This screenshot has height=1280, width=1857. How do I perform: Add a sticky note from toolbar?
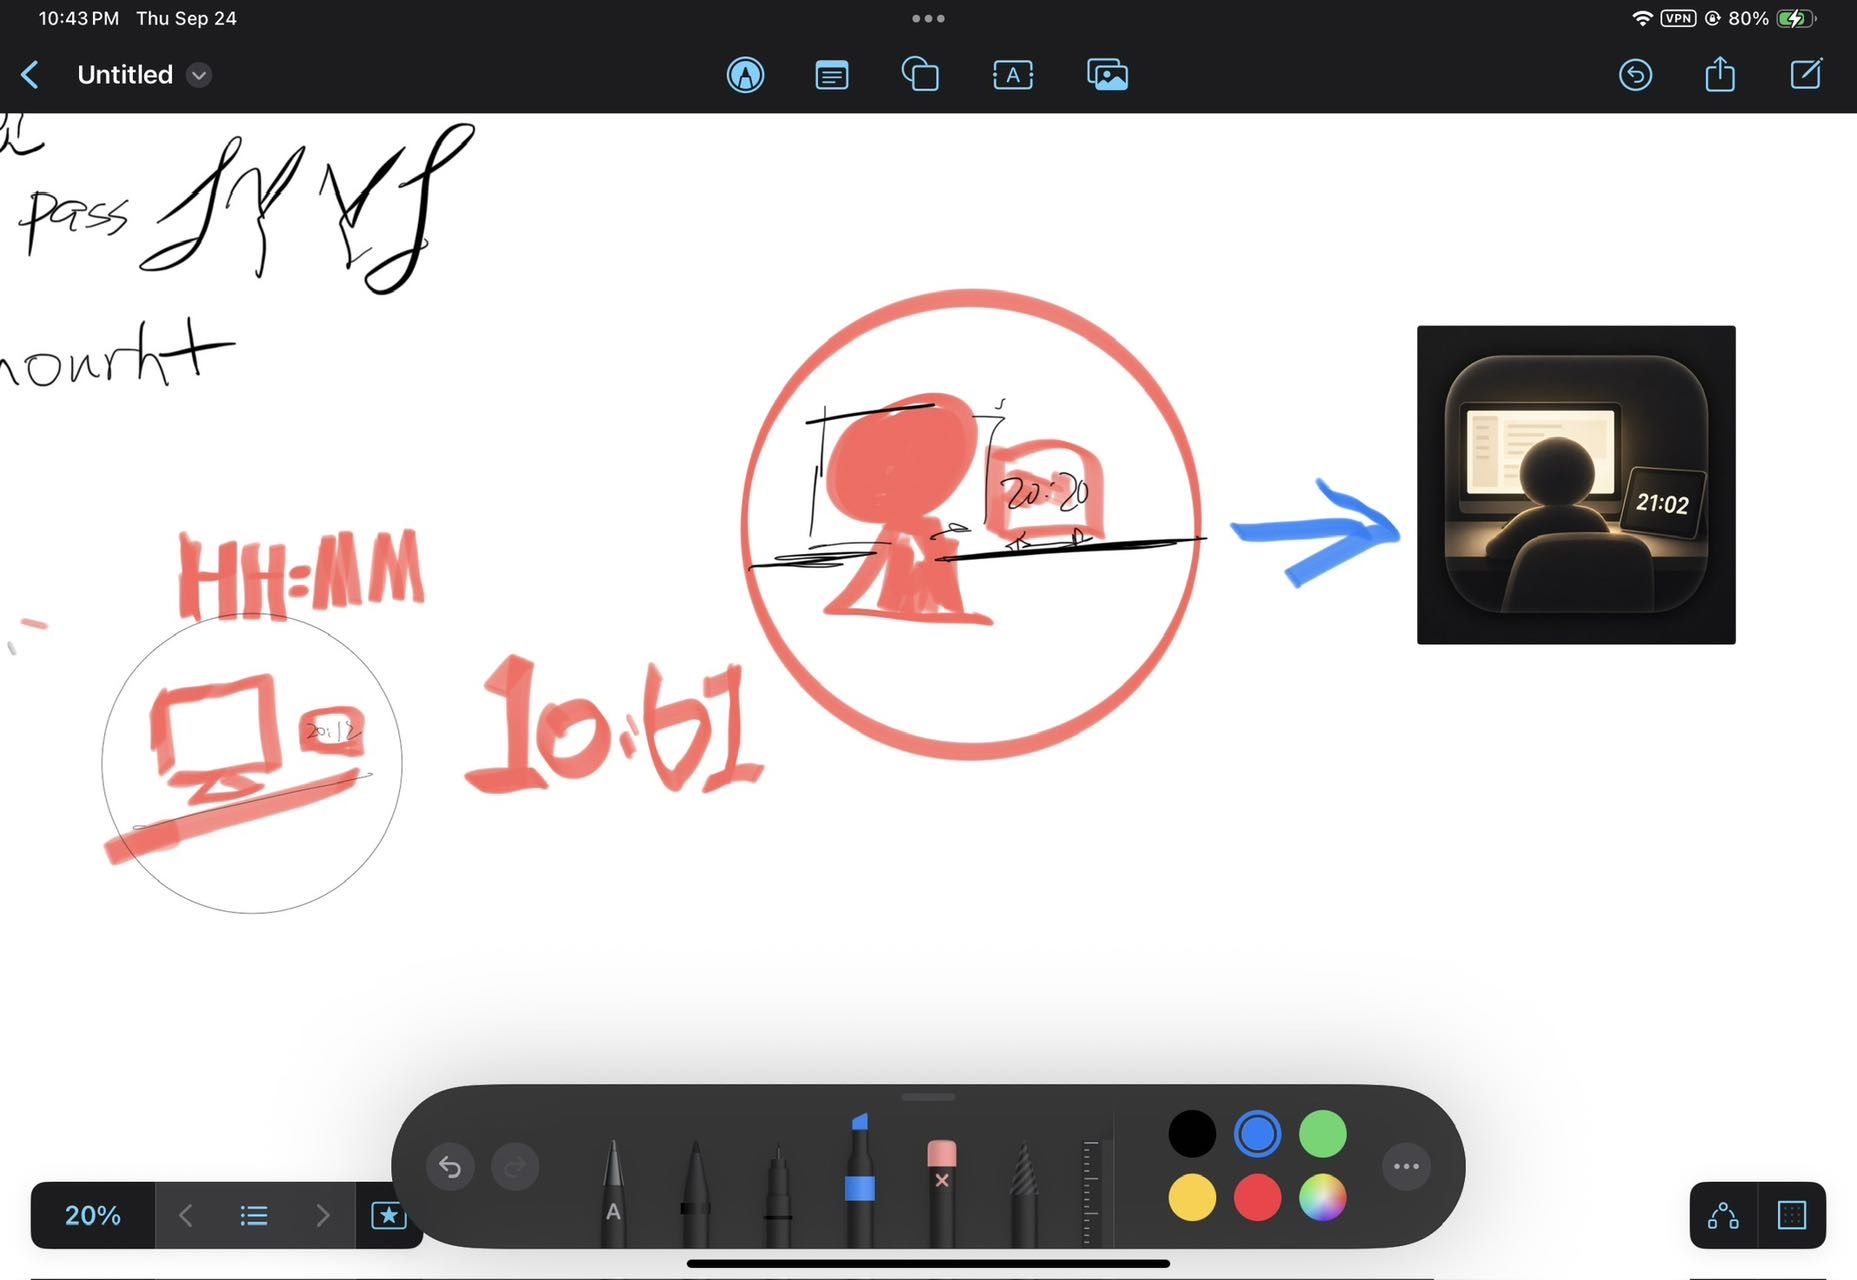(x=832, y=75)
